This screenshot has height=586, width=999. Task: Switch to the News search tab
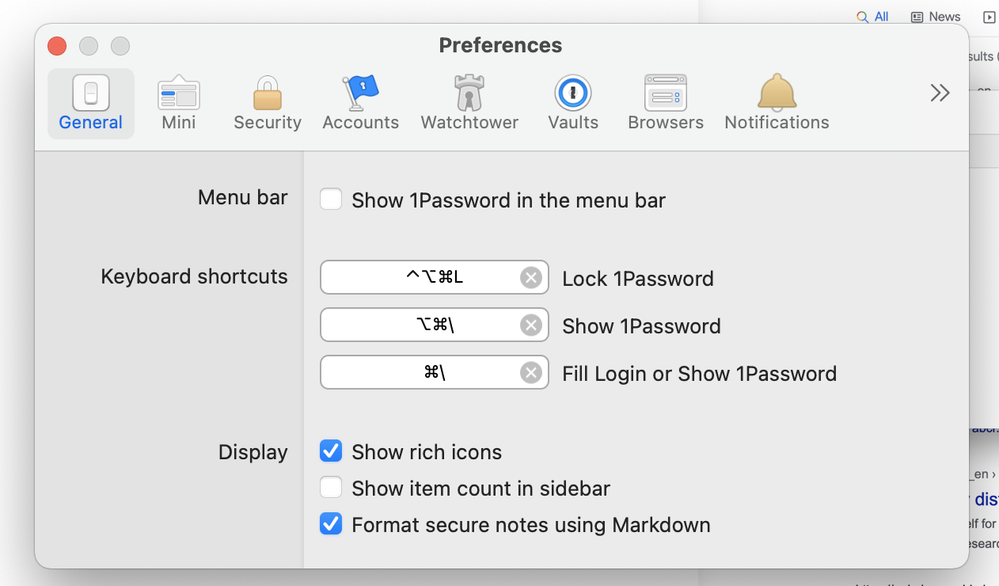tap(936, 17)
